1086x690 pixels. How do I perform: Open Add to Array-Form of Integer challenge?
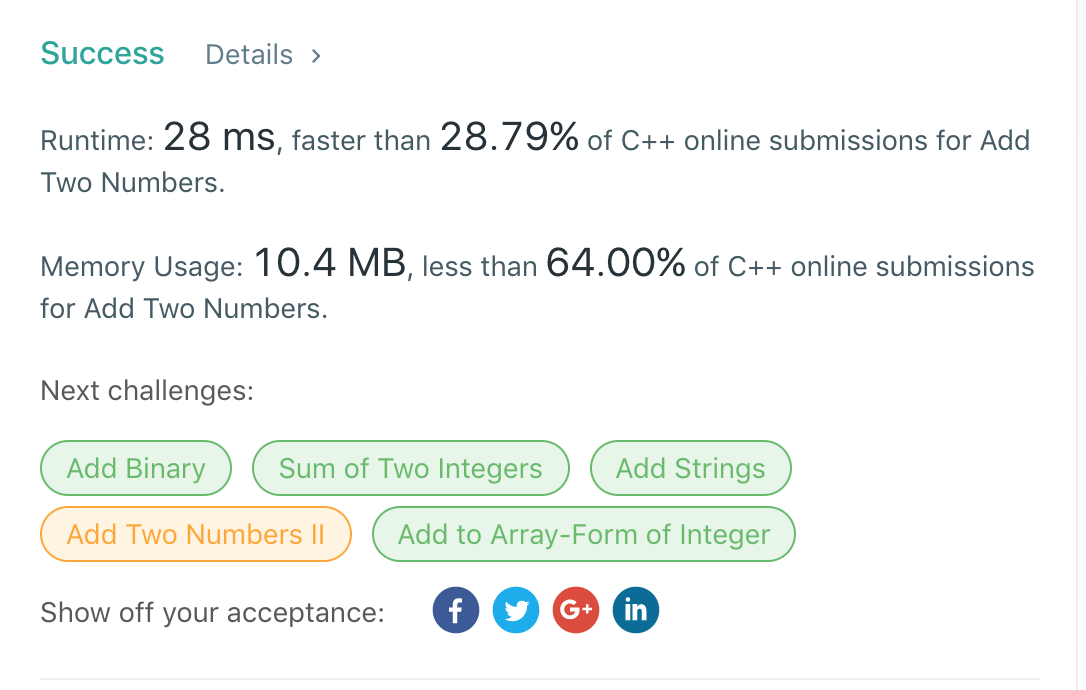584,534
